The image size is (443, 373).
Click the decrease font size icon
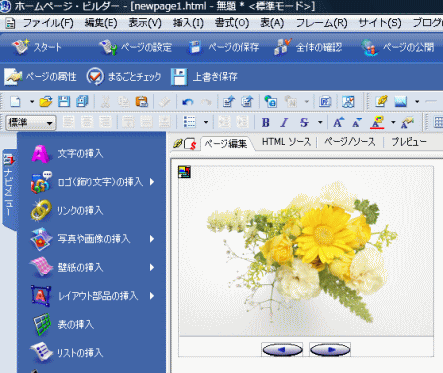tap(357, 123)
